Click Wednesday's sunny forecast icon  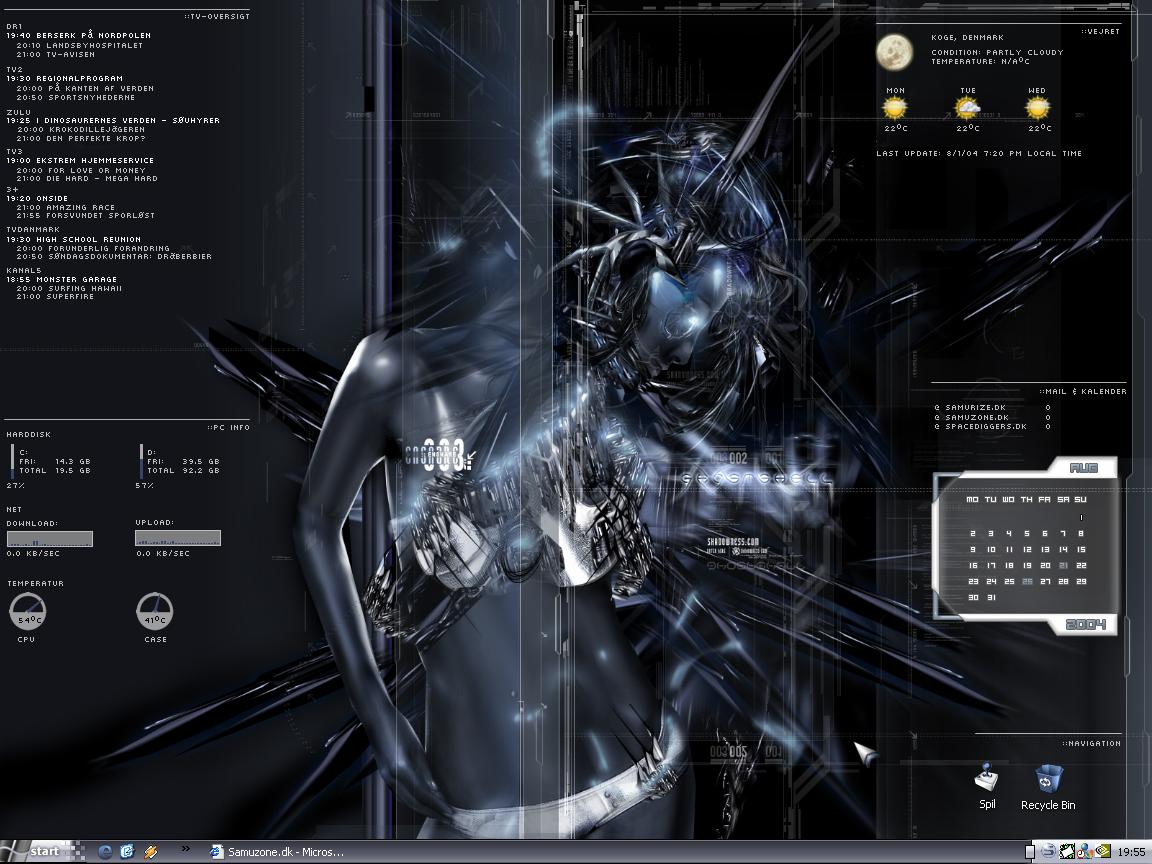[1038, 108]
